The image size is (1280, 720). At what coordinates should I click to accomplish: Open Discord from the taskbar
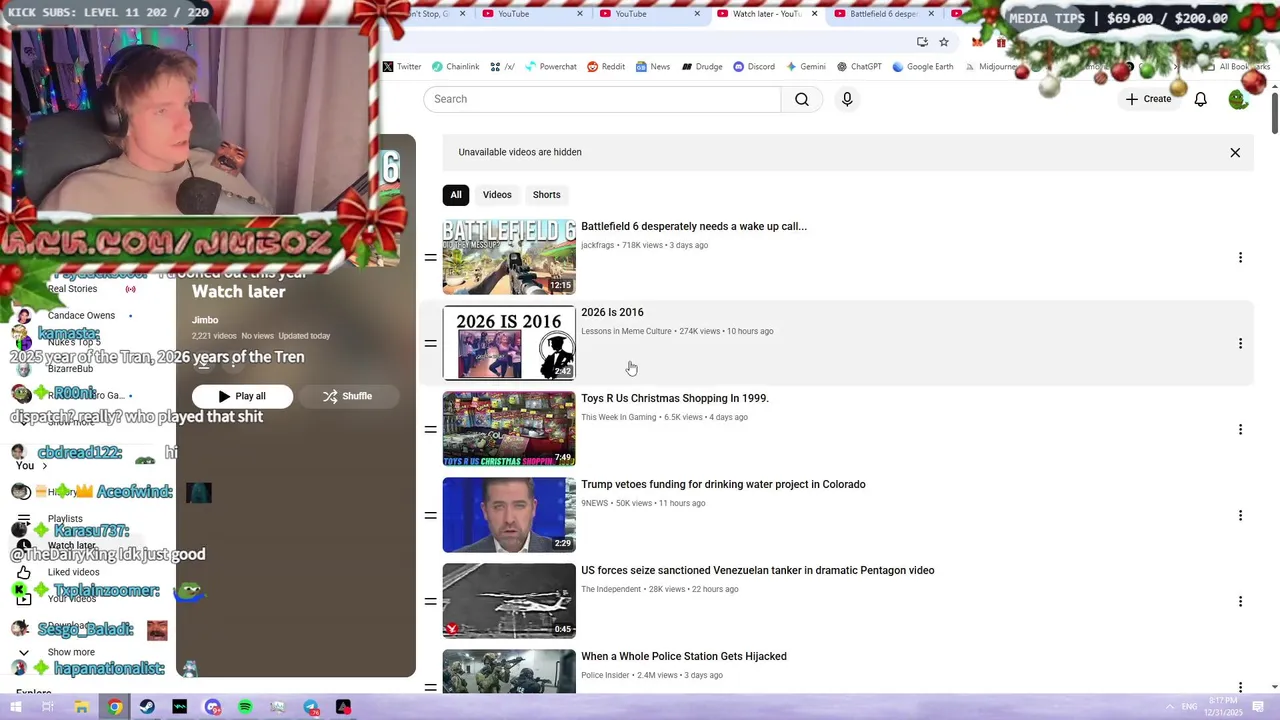(212, 707)
